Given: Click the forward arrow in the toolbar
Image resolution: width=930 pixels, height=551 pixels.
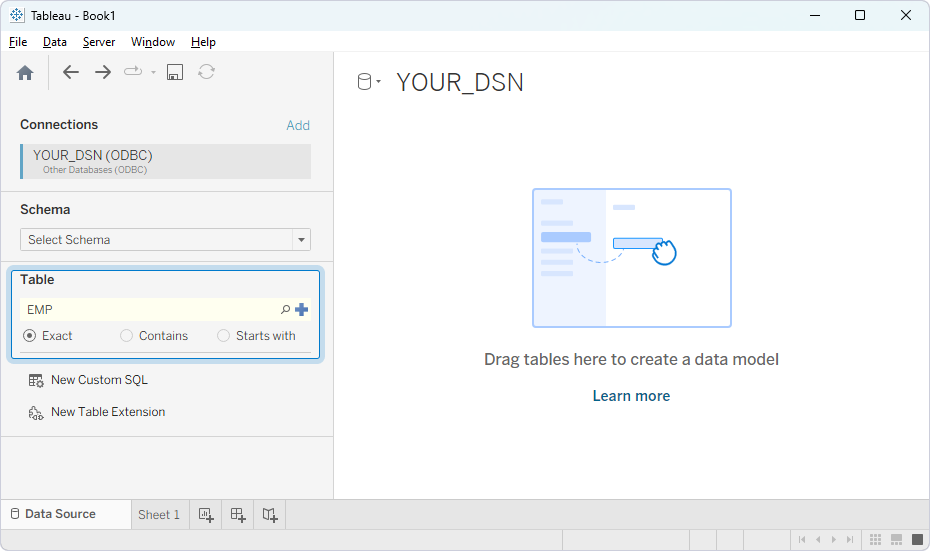Looking at the screenshot, I should point(103,72).
